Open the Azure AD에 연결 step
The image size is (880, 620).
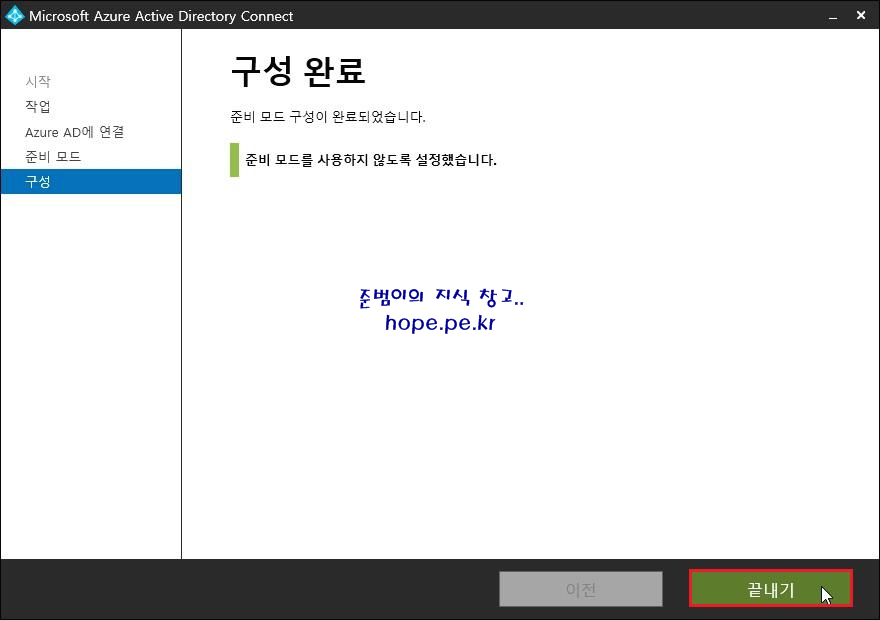(x=75, y=132)
